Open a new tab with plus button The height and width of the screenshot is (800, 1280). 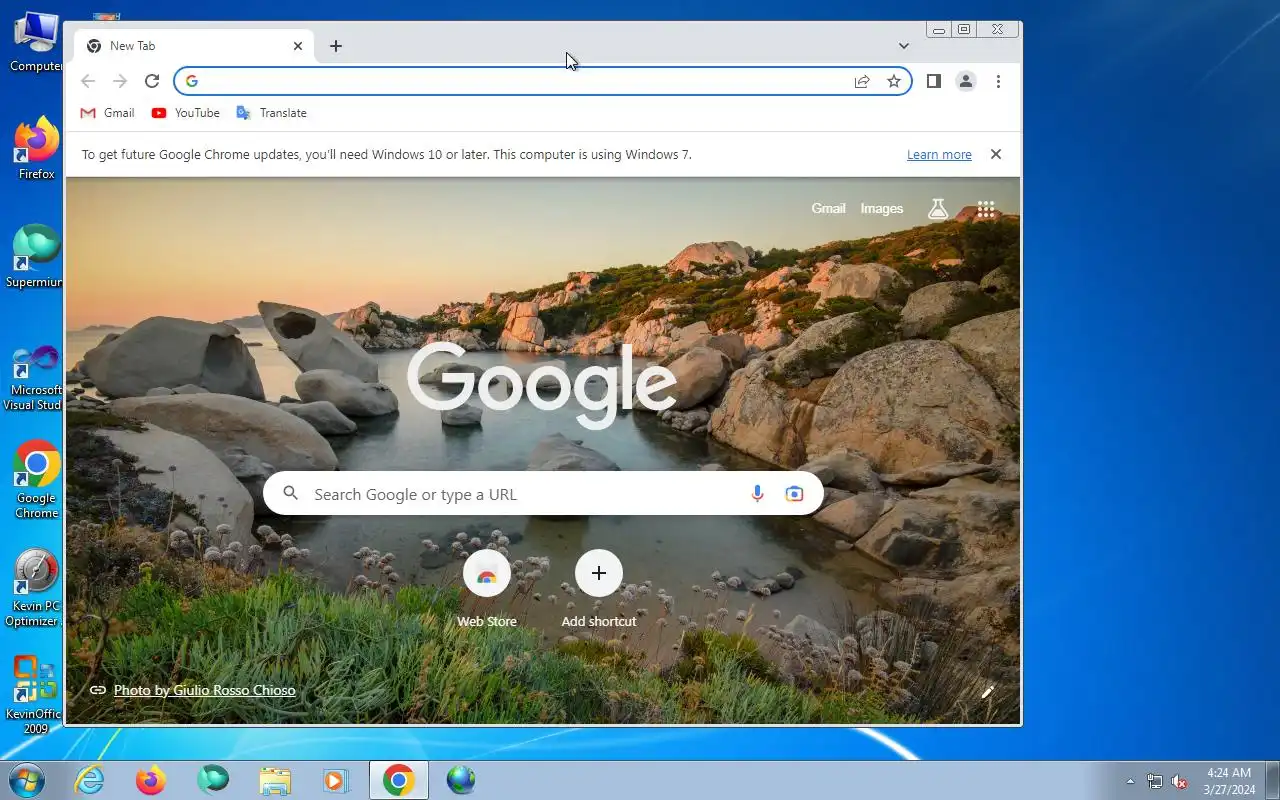[336, 46]
